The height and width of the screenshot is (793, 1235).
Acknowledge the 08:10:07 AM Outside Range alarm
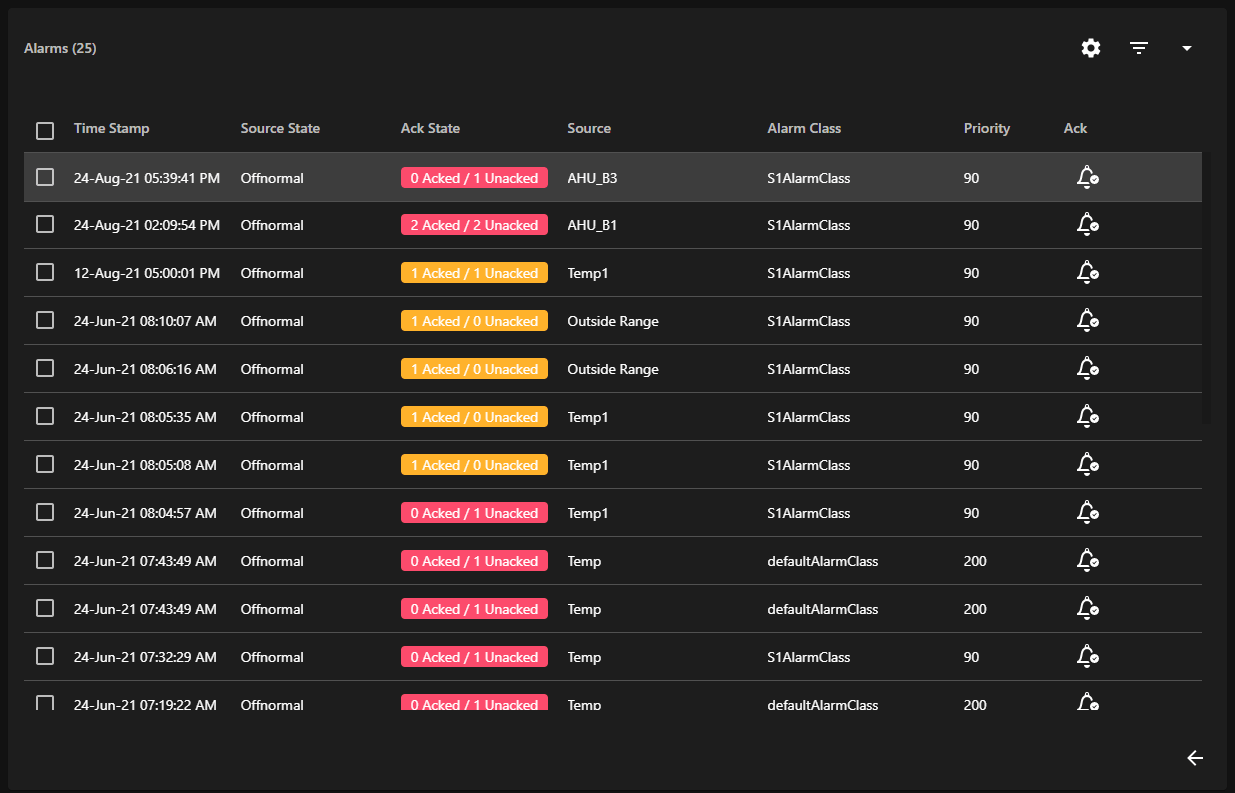1087,321
